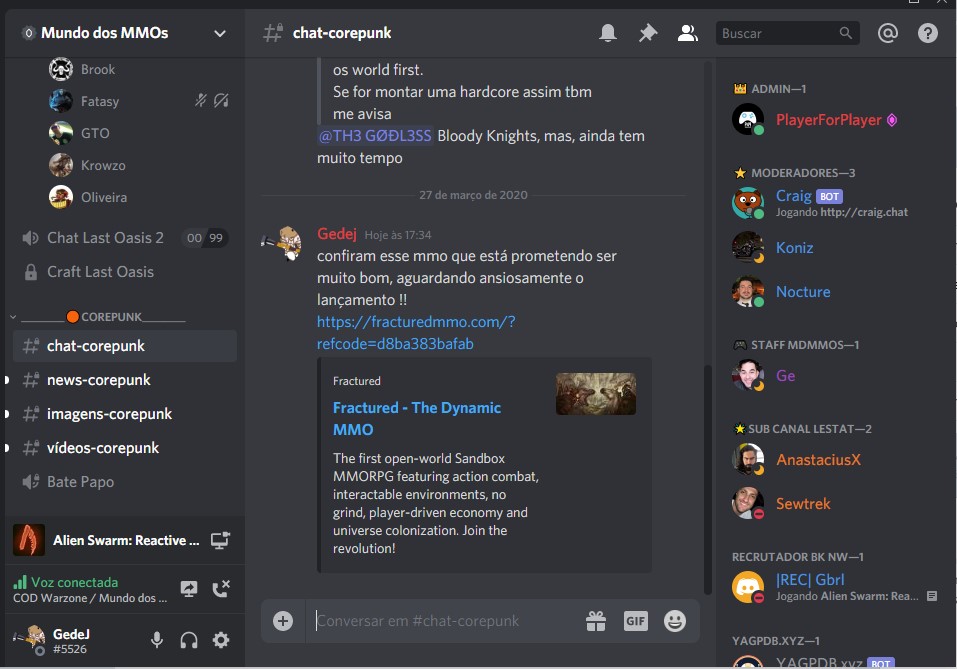Open chat-corepunk channel
The image size is (957, 669).
pyautogui.click(x=125, y=346)
